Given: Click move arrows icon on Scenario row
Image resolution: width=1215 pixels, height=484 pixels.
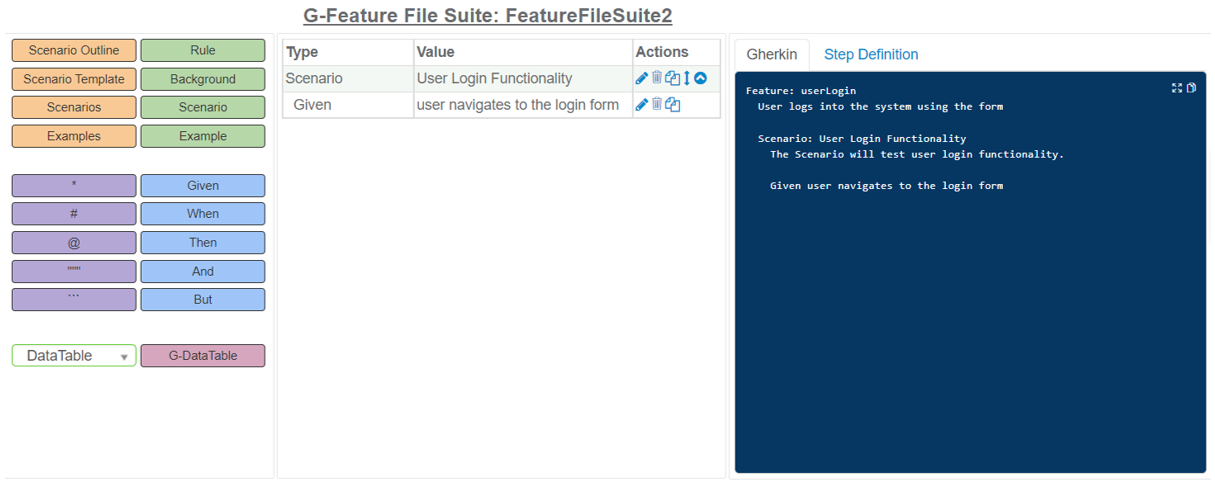Looking at the screenshot, I should [687, 78].
